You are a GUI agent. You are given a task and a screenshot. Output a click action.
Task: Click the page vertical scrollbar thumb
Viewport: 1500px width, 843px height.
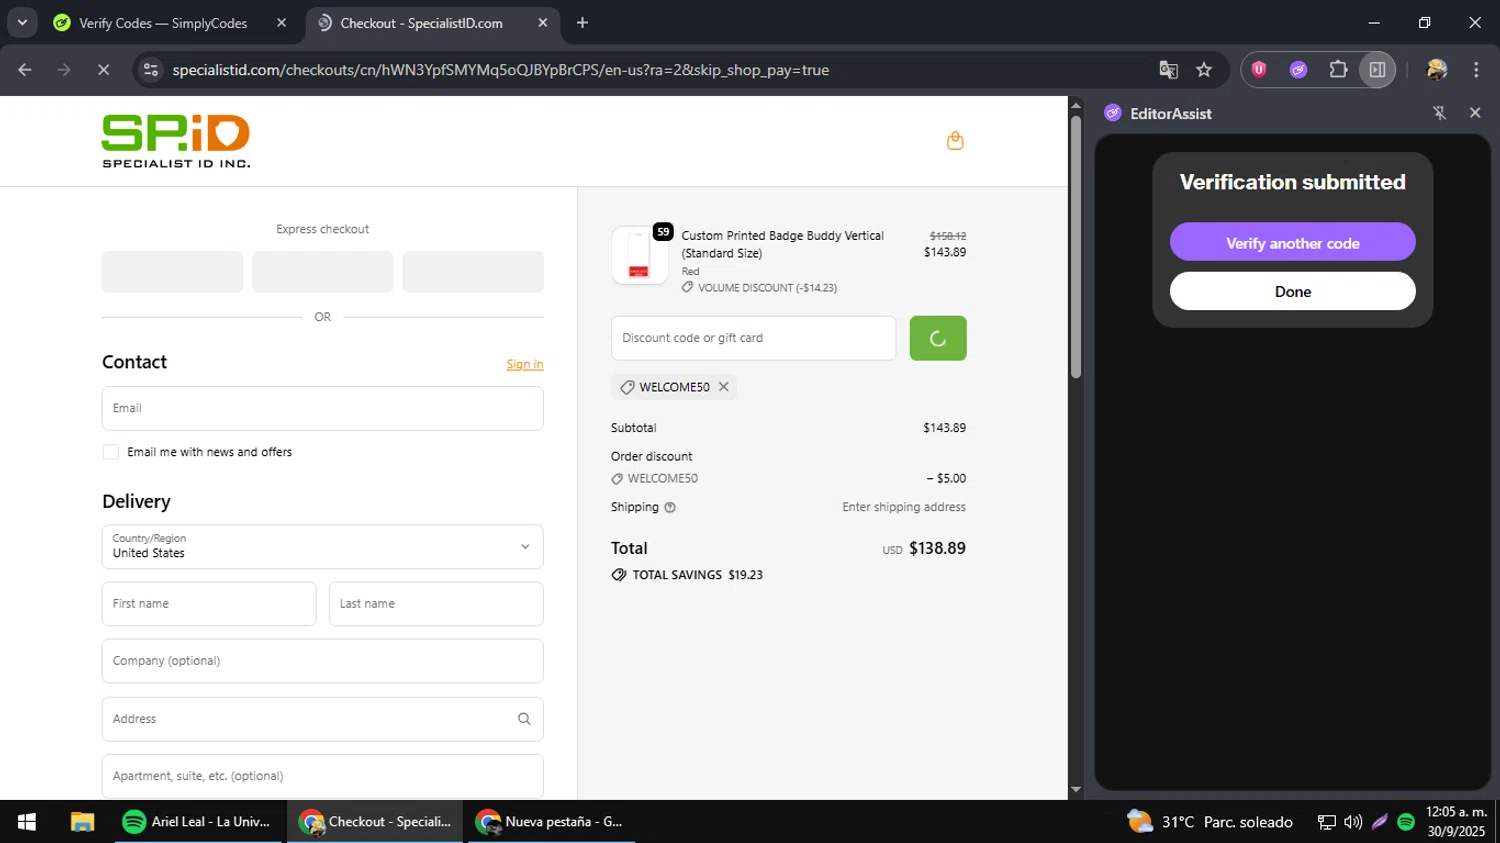click(x=1076, y=247)
